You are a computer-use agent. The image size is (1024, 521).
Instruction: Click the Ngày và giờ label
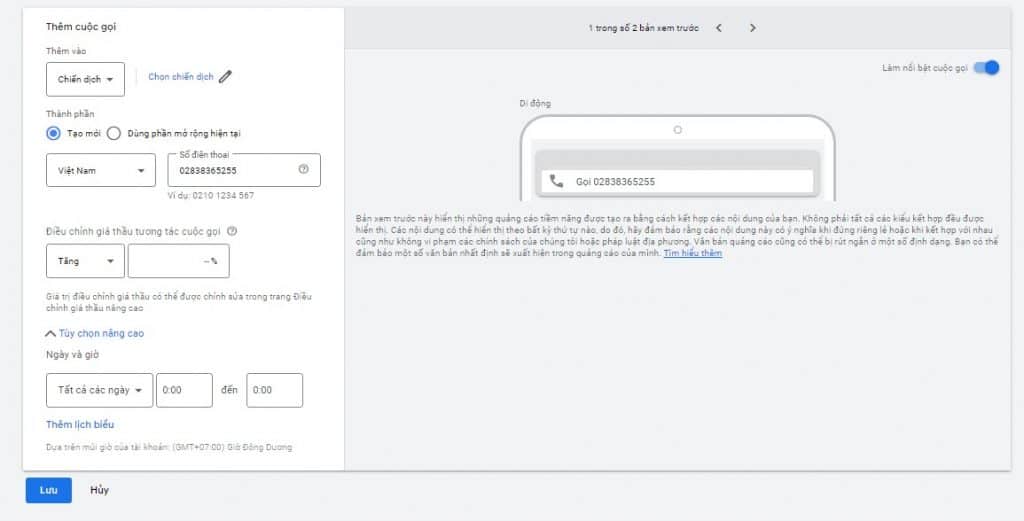click(x=72, y=355)
